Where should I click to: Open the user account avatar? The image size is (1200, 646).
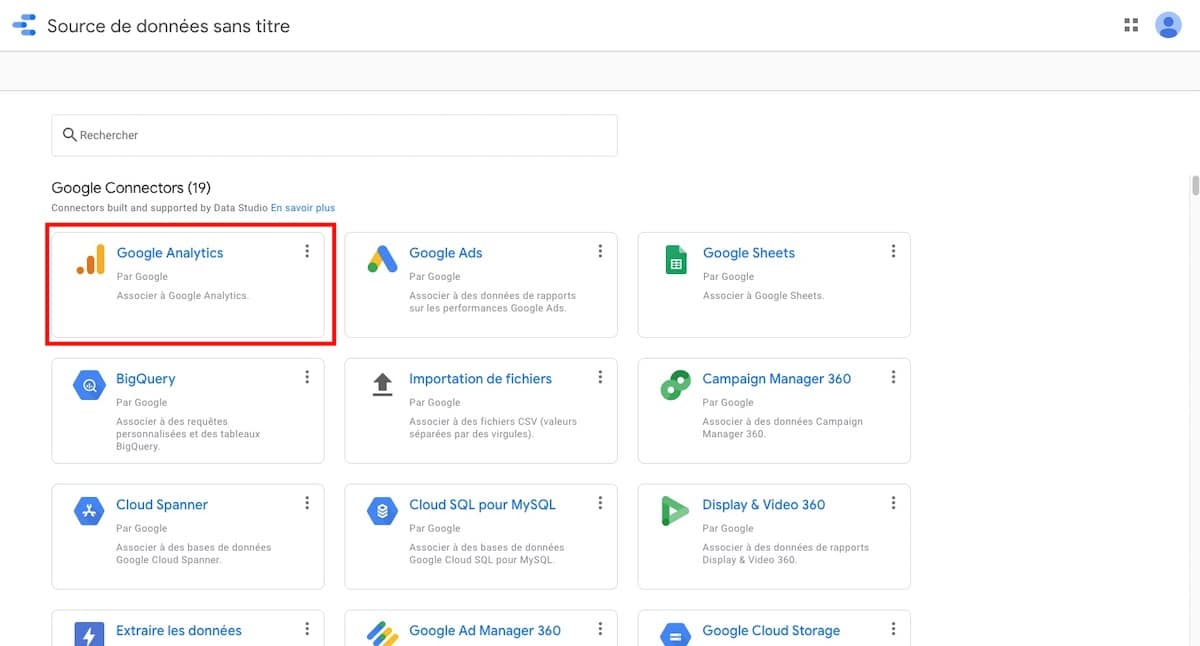coord(1168,26)
